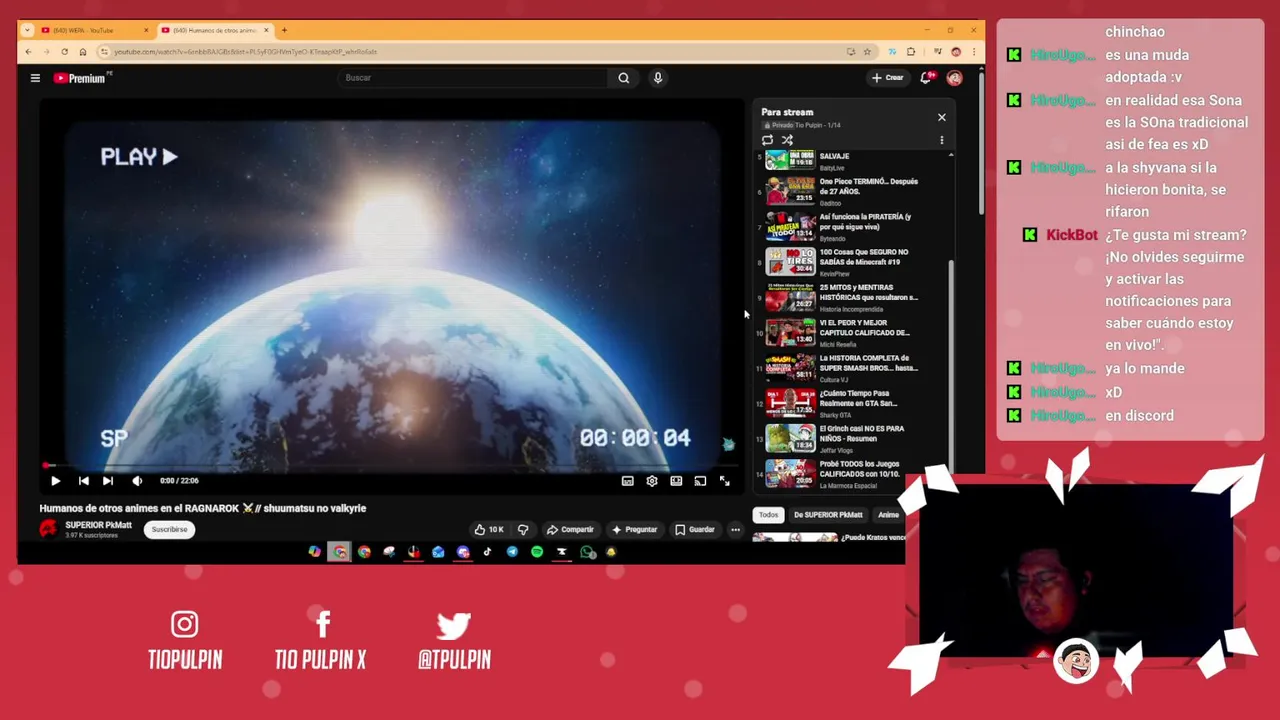Click the Preguntar button

[634, 530]
